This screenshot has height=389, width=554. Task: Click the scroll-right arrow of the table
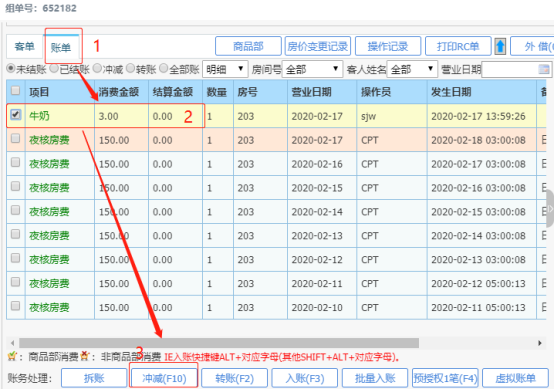pos(540,343)
